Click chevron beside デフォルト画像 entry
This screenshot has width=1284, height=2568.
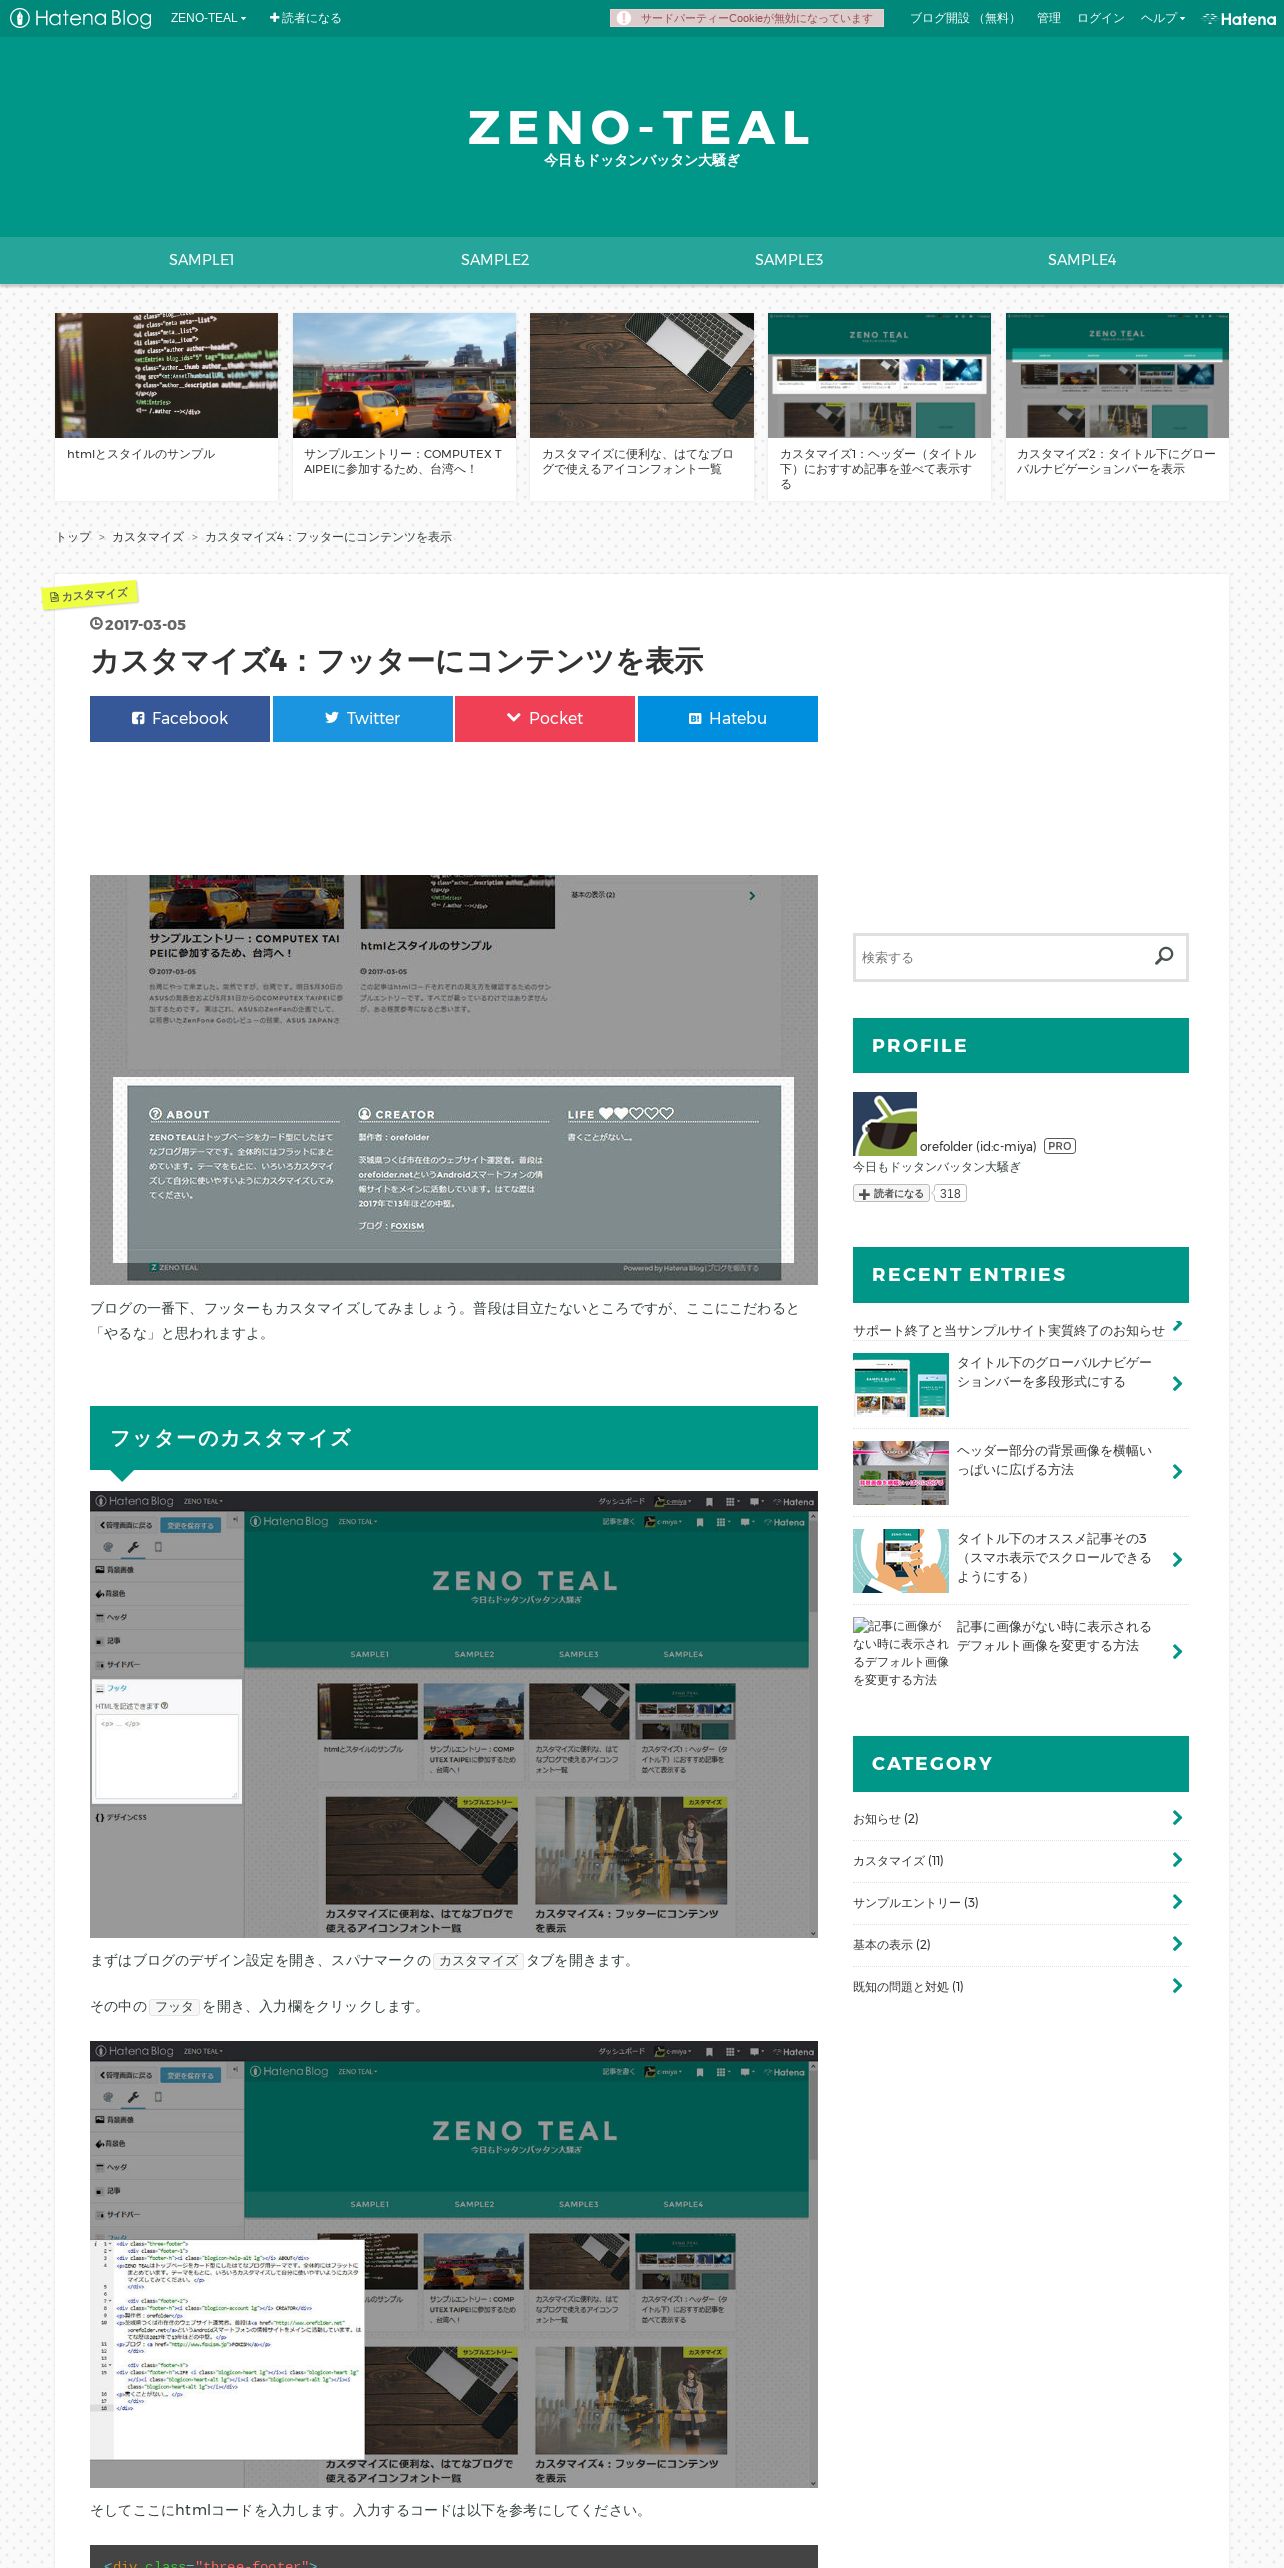tap(1177, 1652)
